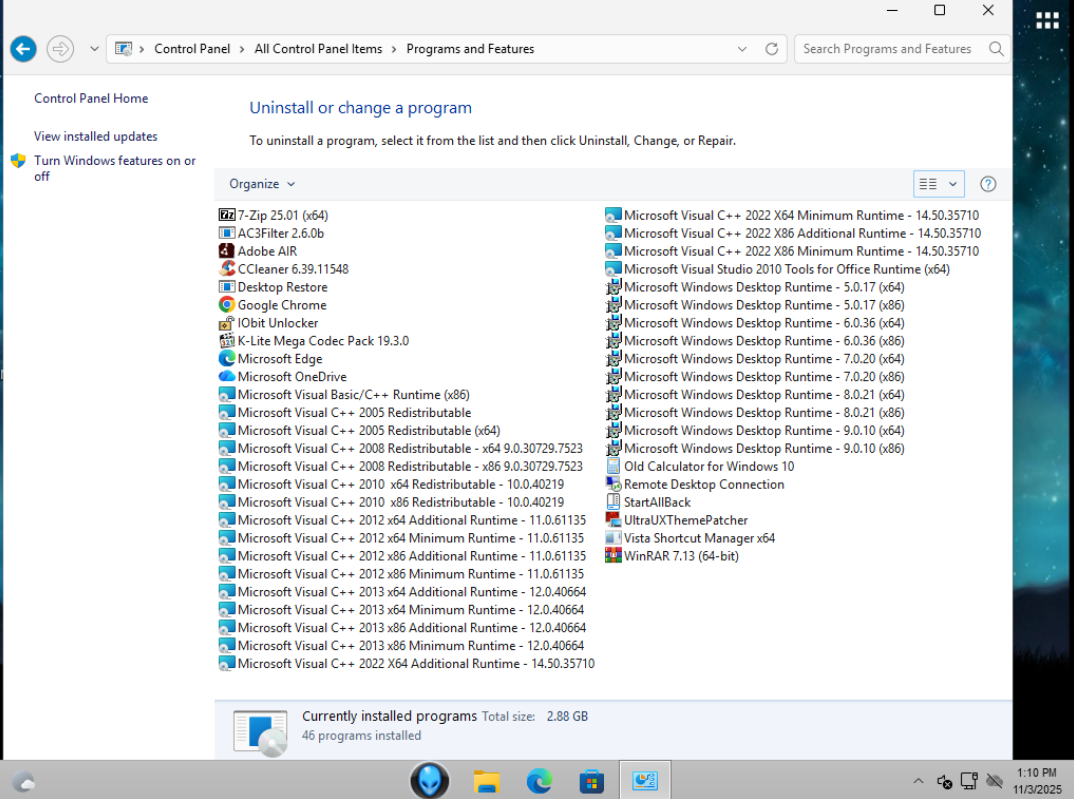Click the Control Panel taskbar button

click(x=645, y=780)
